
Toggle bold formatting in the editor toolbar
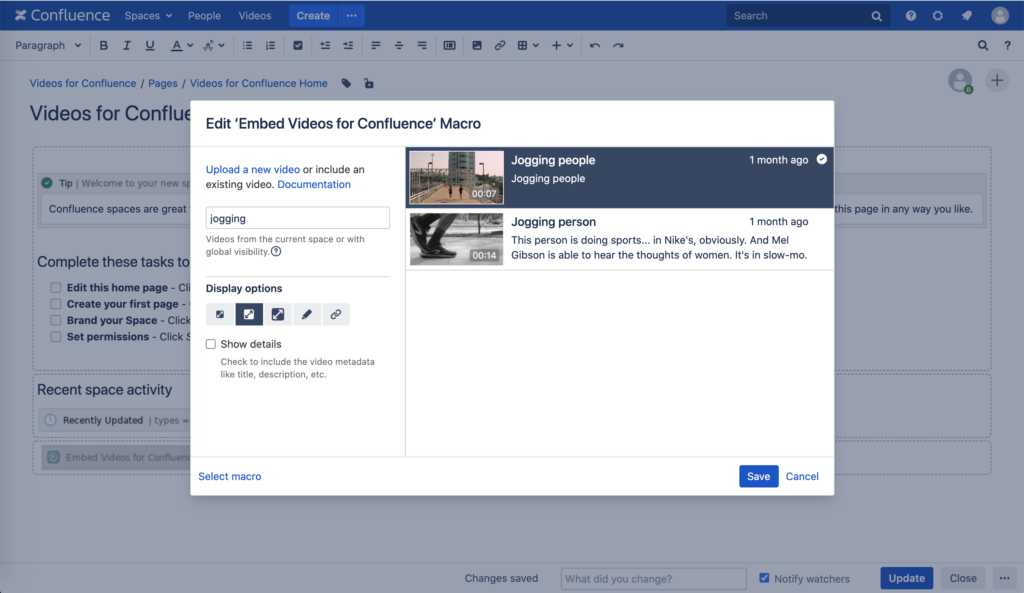coord(103,46)
